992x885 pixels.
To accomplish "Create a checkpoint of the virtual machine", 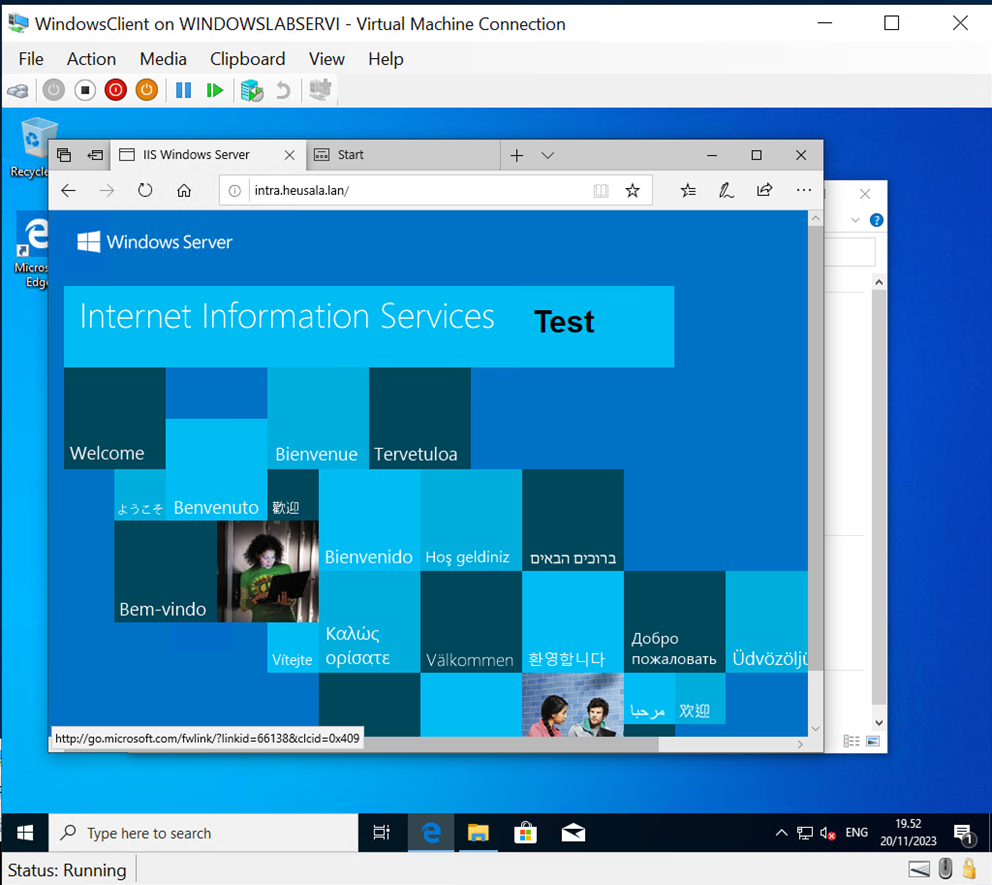I will 251,90.
